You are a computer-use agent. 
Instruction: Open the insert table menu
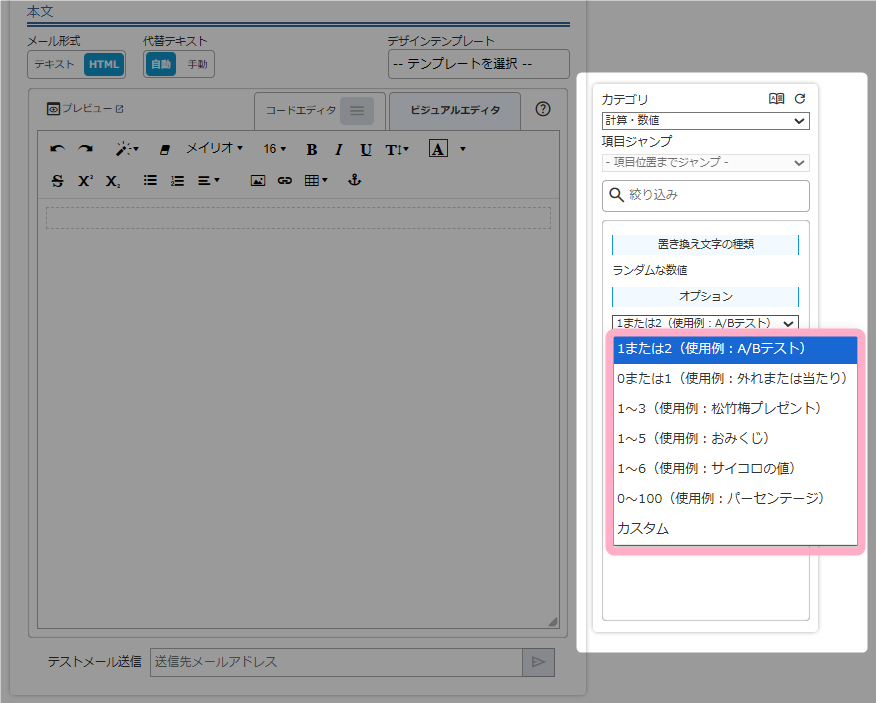pyautogui.click(x=316, y=180)
